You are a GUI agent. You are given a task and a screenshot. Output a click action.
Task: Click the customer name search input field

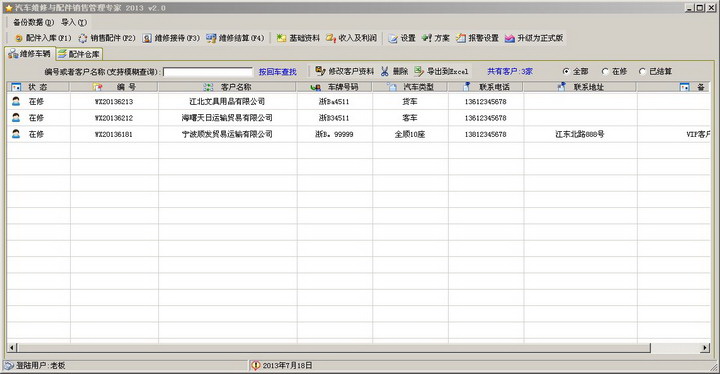point(208,72)
